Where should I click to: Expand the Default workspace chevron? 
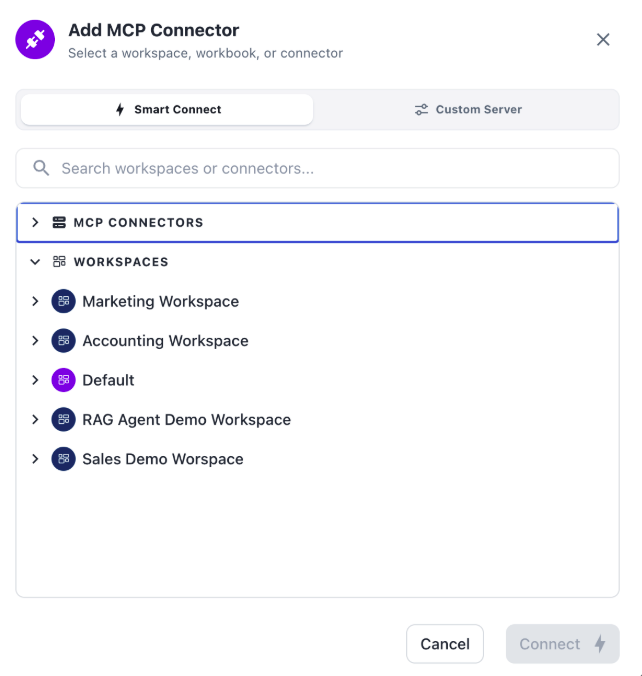click(35, 380)
